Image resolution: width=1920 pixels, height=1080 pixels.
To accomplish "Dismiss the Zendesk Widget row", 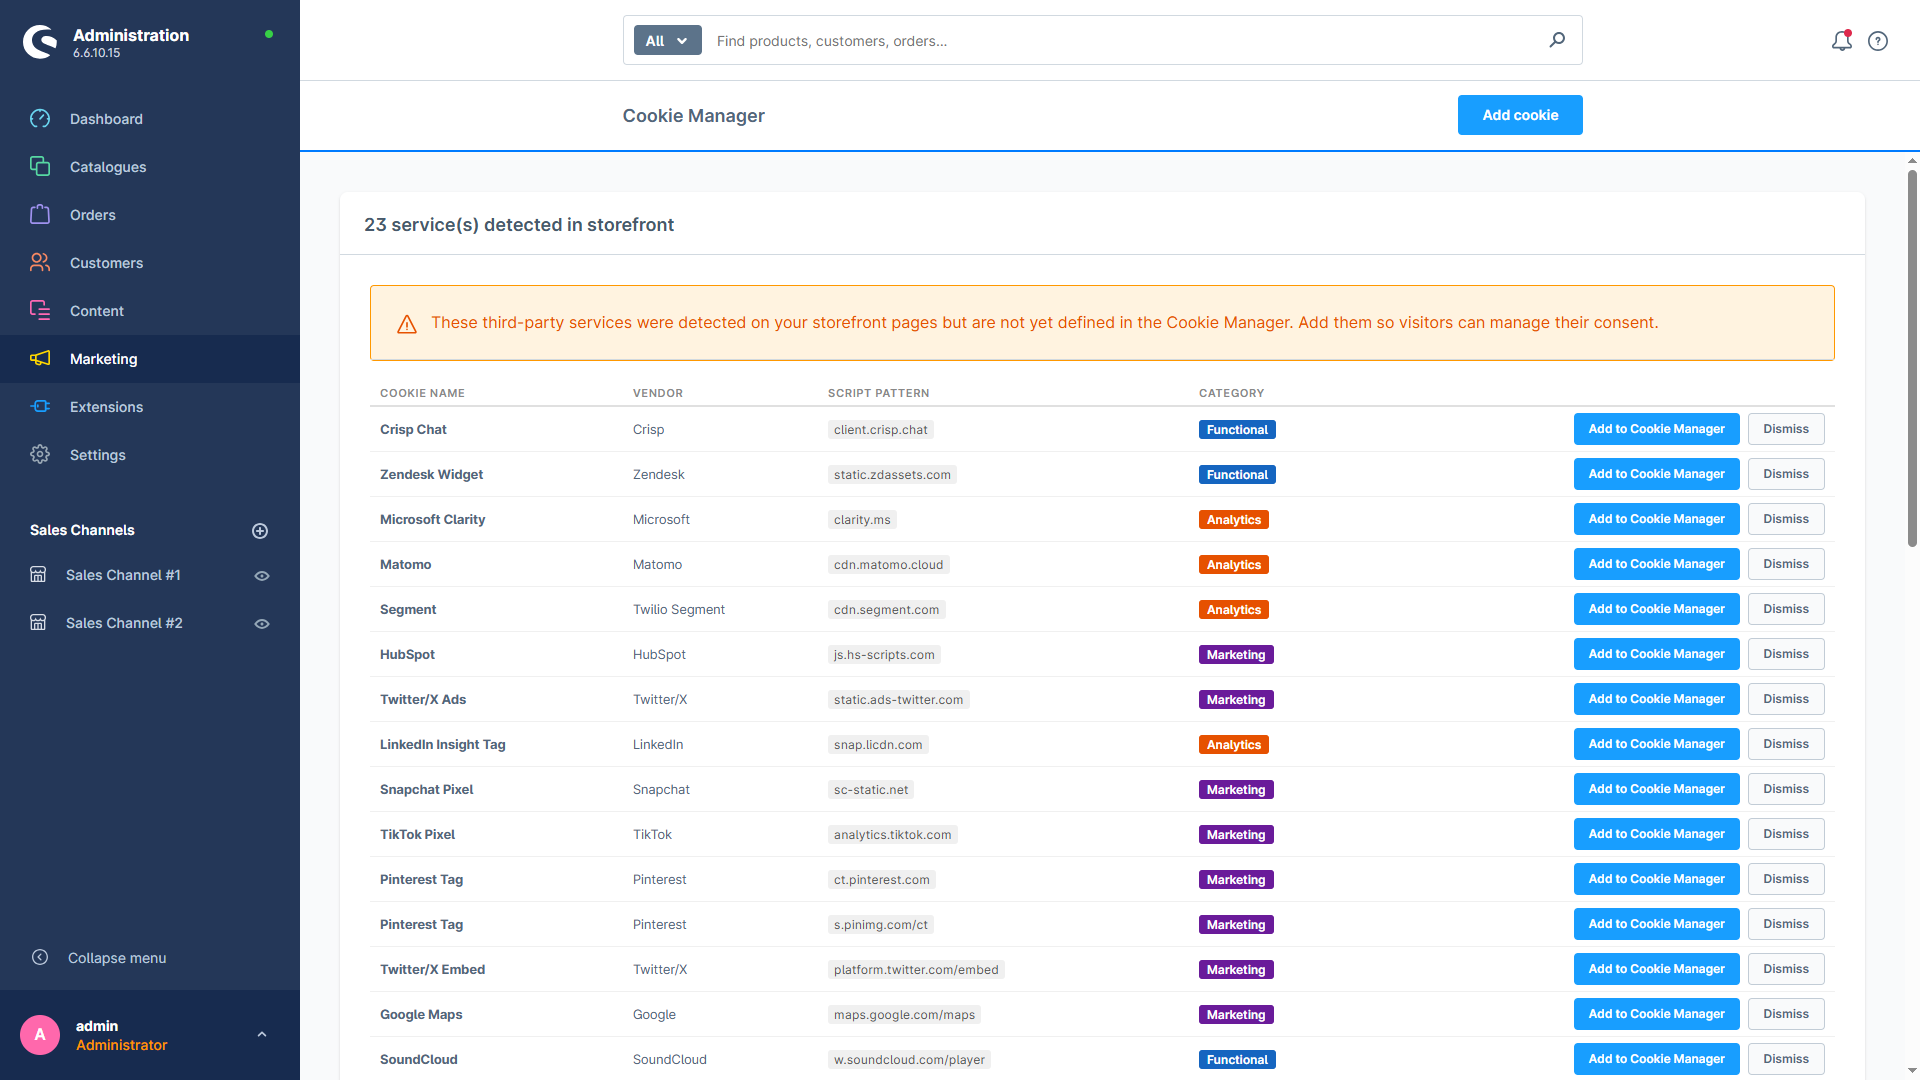I will 1786,474.
